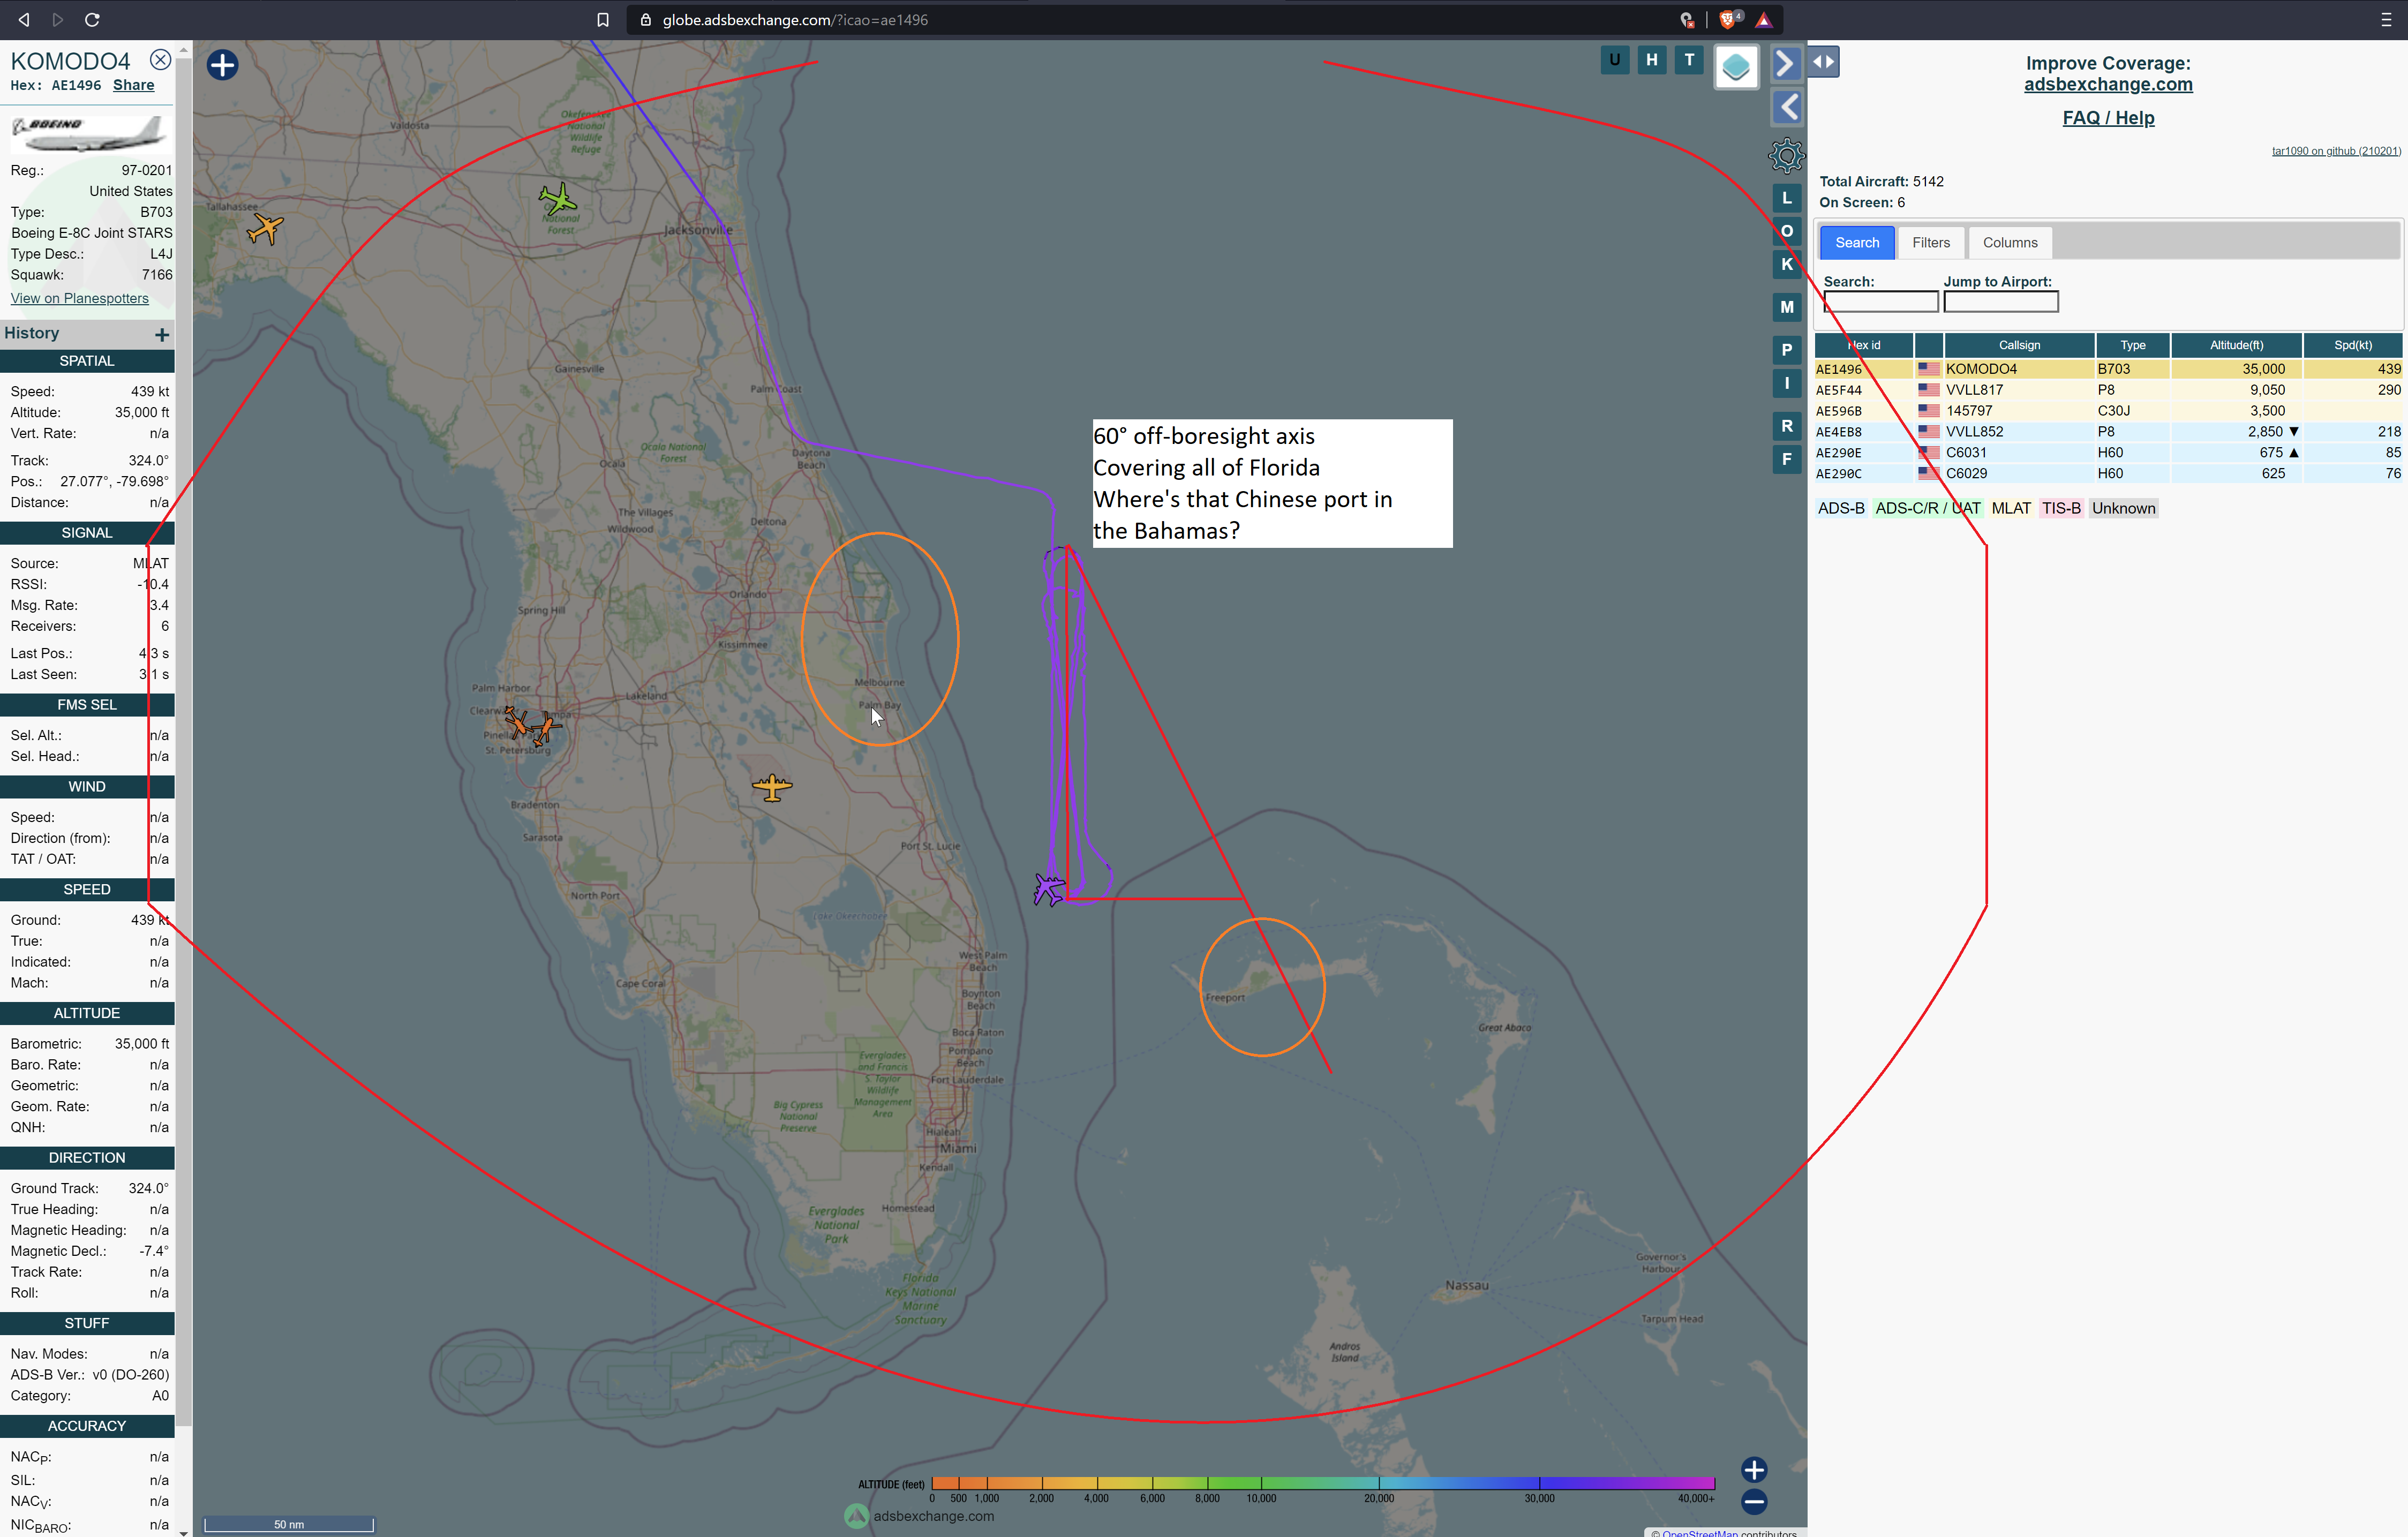Sort table by Hex id column header
This screenshot has width=2408, height=1537.
pyautogui.click(x=1863, y=345)
